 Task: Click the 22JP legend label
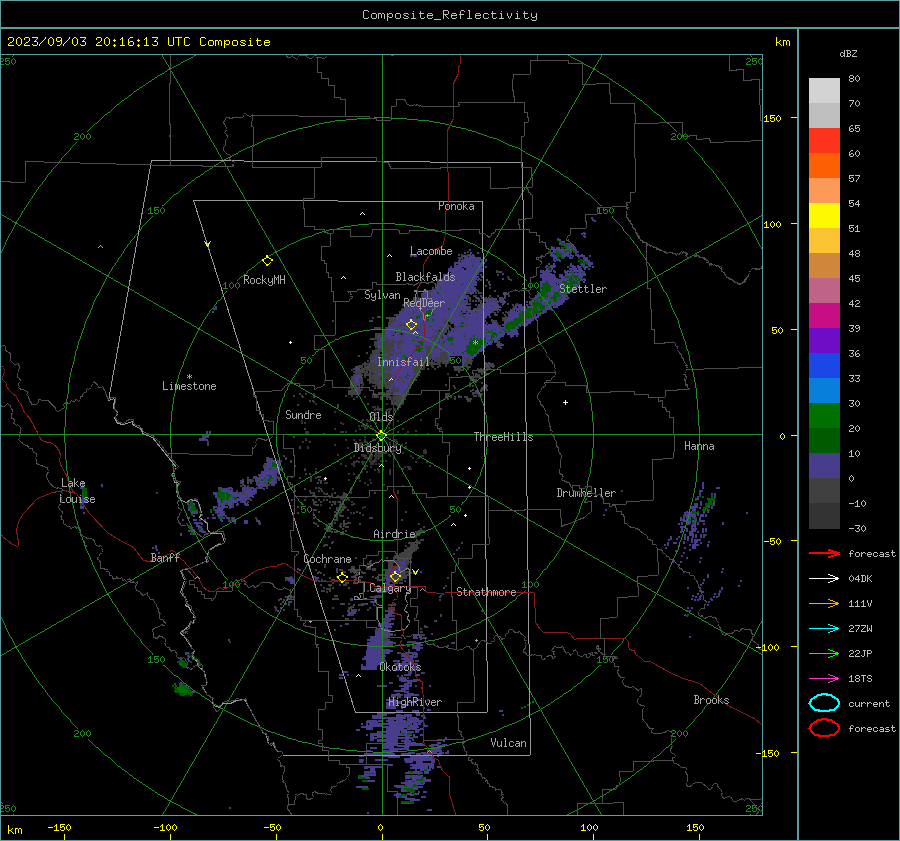pos(860,653)
